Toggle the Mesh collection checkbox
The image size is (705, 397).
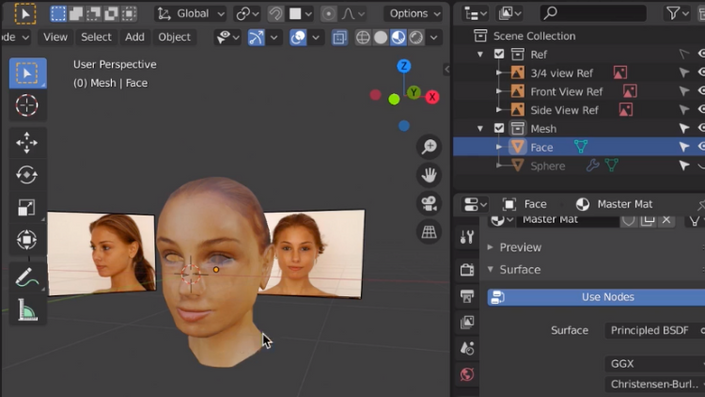pyautogui.click(x=499, y=128)
